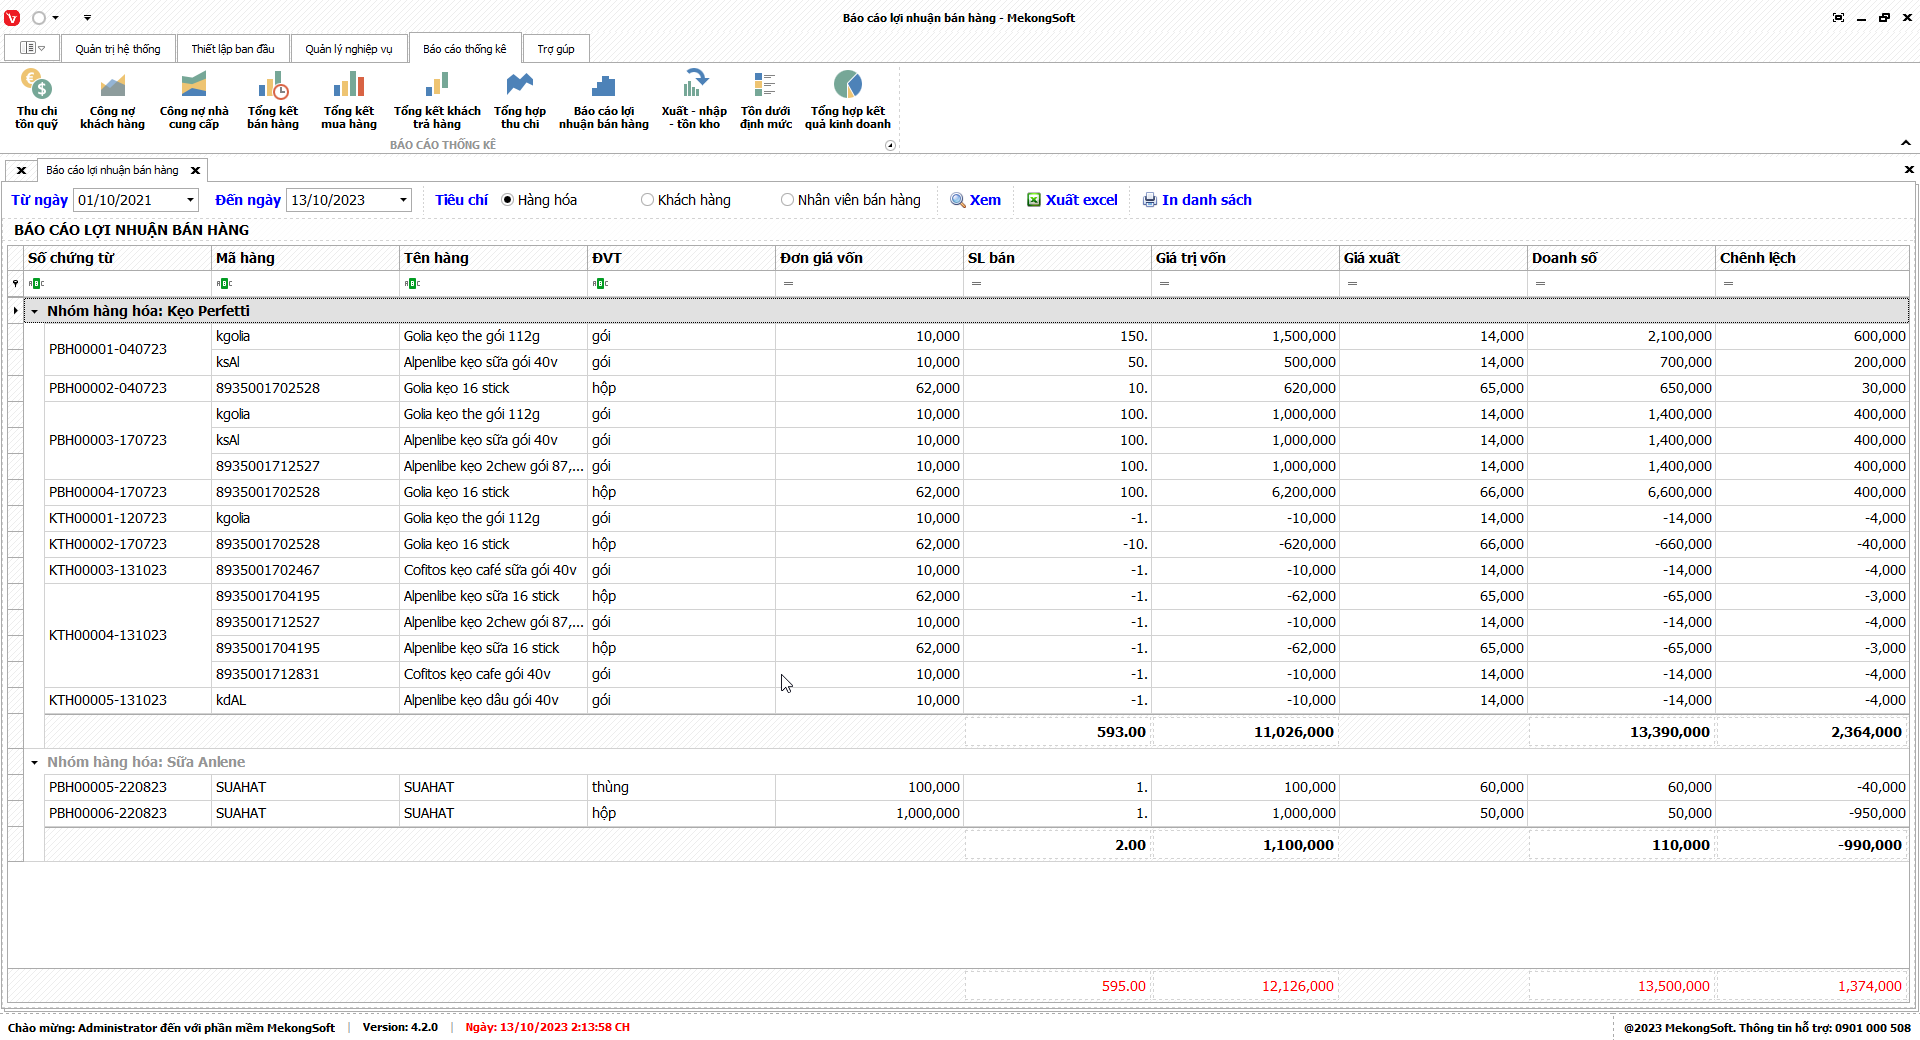Select the Khách hàng criteria radio button

click(x=648, y=200)
